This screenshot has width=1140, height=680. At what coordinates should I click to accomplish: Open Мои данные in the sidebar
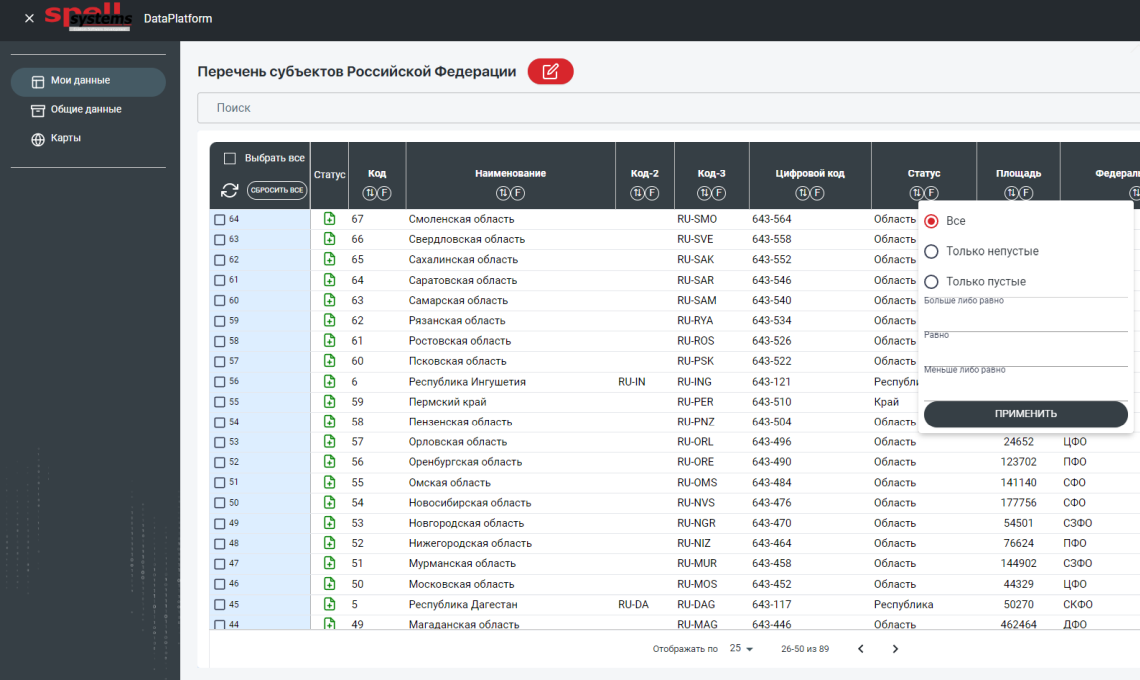pyautogui.click(x=88, y=81)
